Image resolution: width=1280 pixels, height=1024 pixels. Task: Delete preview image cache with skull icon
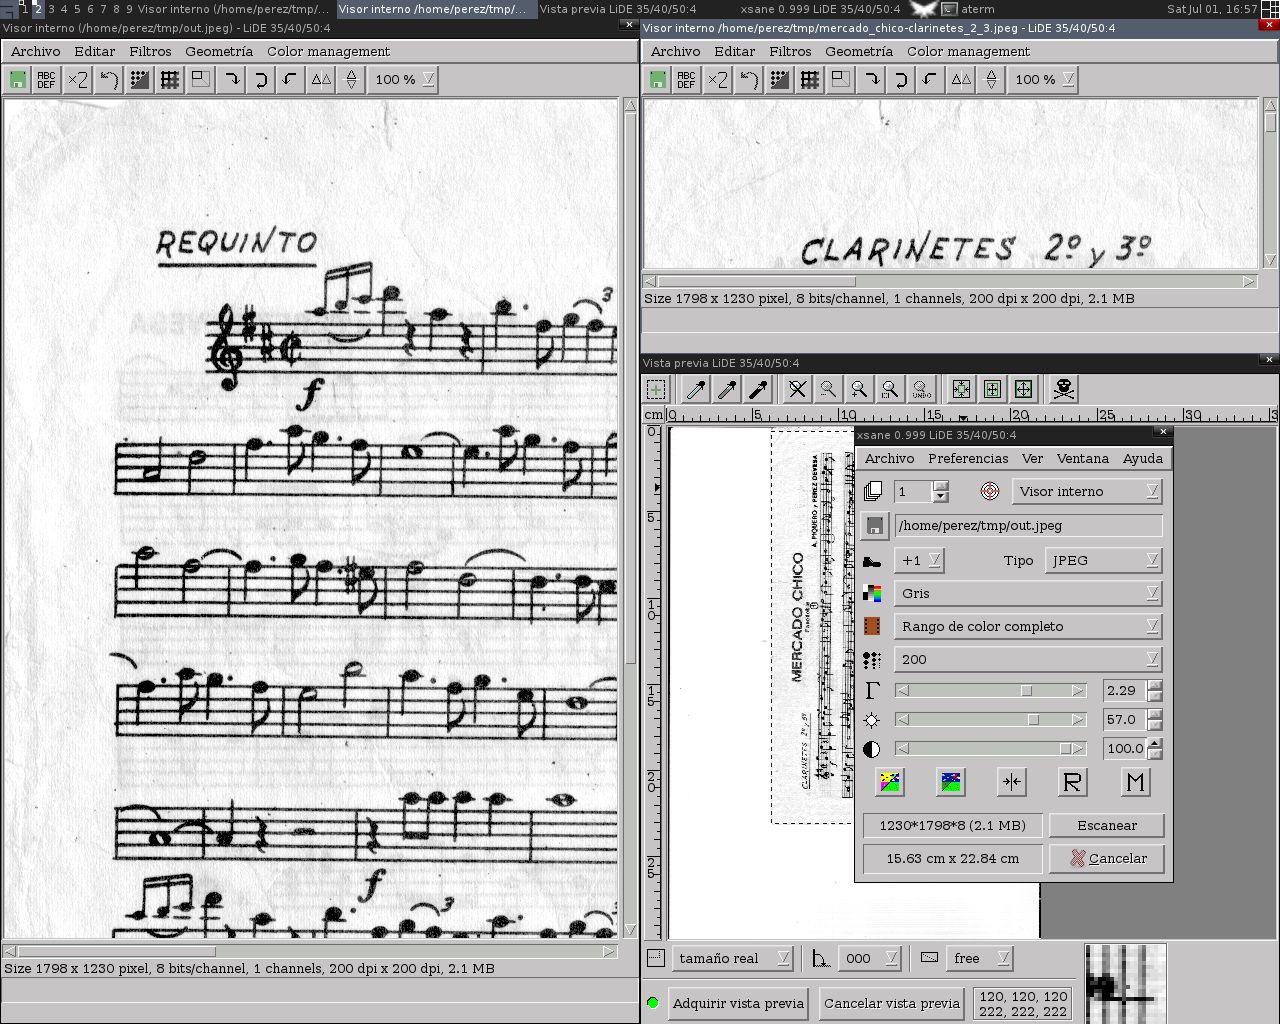click(1064, 389)
